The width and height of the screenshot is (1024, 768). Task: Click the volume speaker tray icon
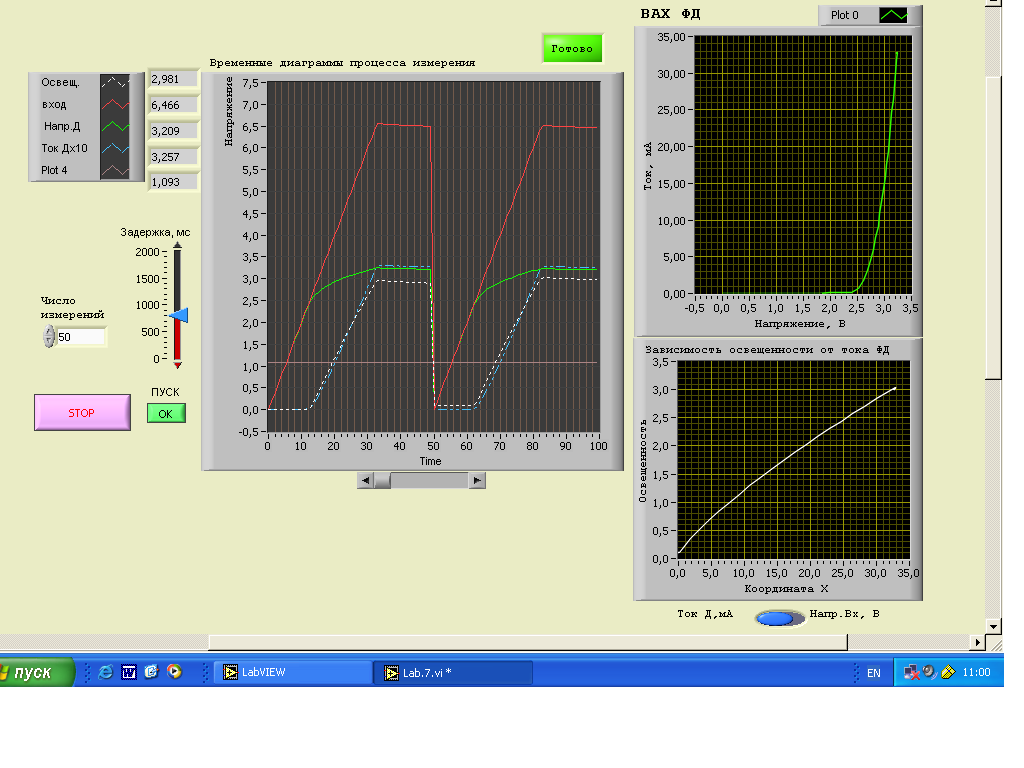click(929, 672)
